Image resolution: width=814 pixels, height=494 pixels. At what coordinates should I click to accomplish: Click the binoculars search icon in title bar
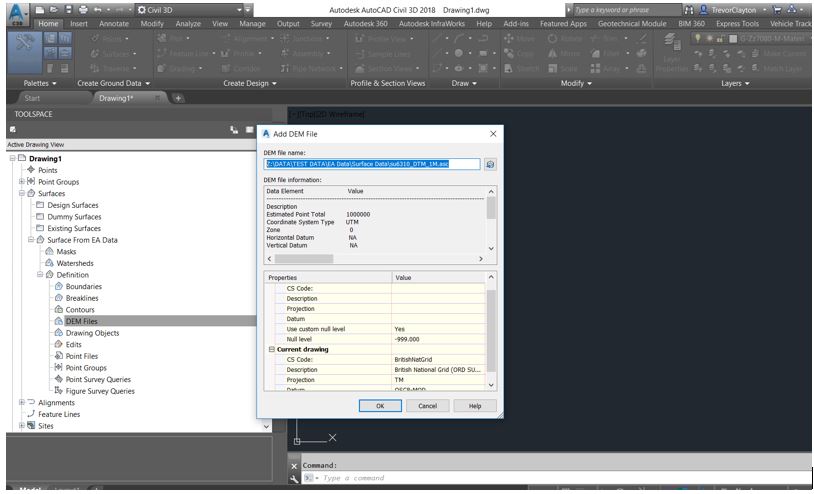point(689,10)
